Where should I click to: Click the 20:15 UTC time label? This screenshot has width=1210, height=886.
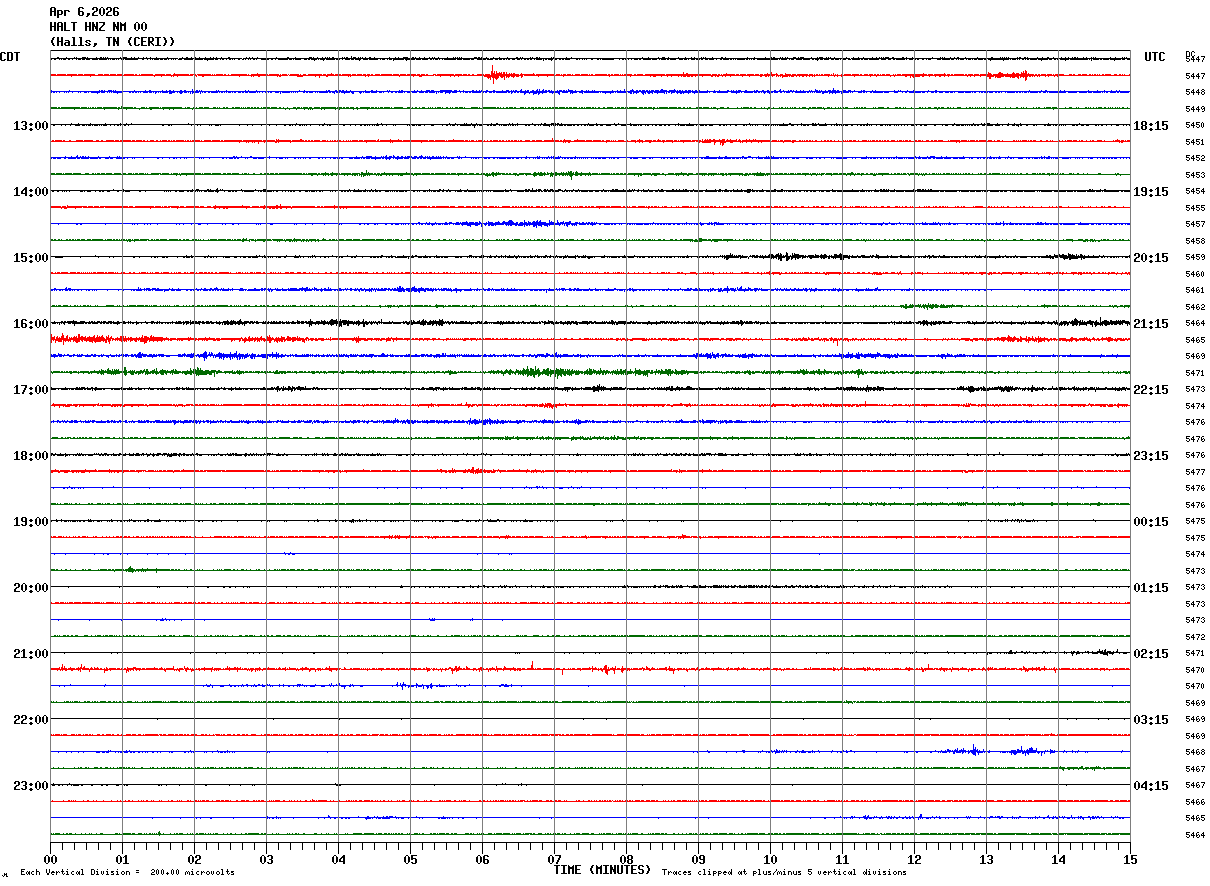[1151, 258]
